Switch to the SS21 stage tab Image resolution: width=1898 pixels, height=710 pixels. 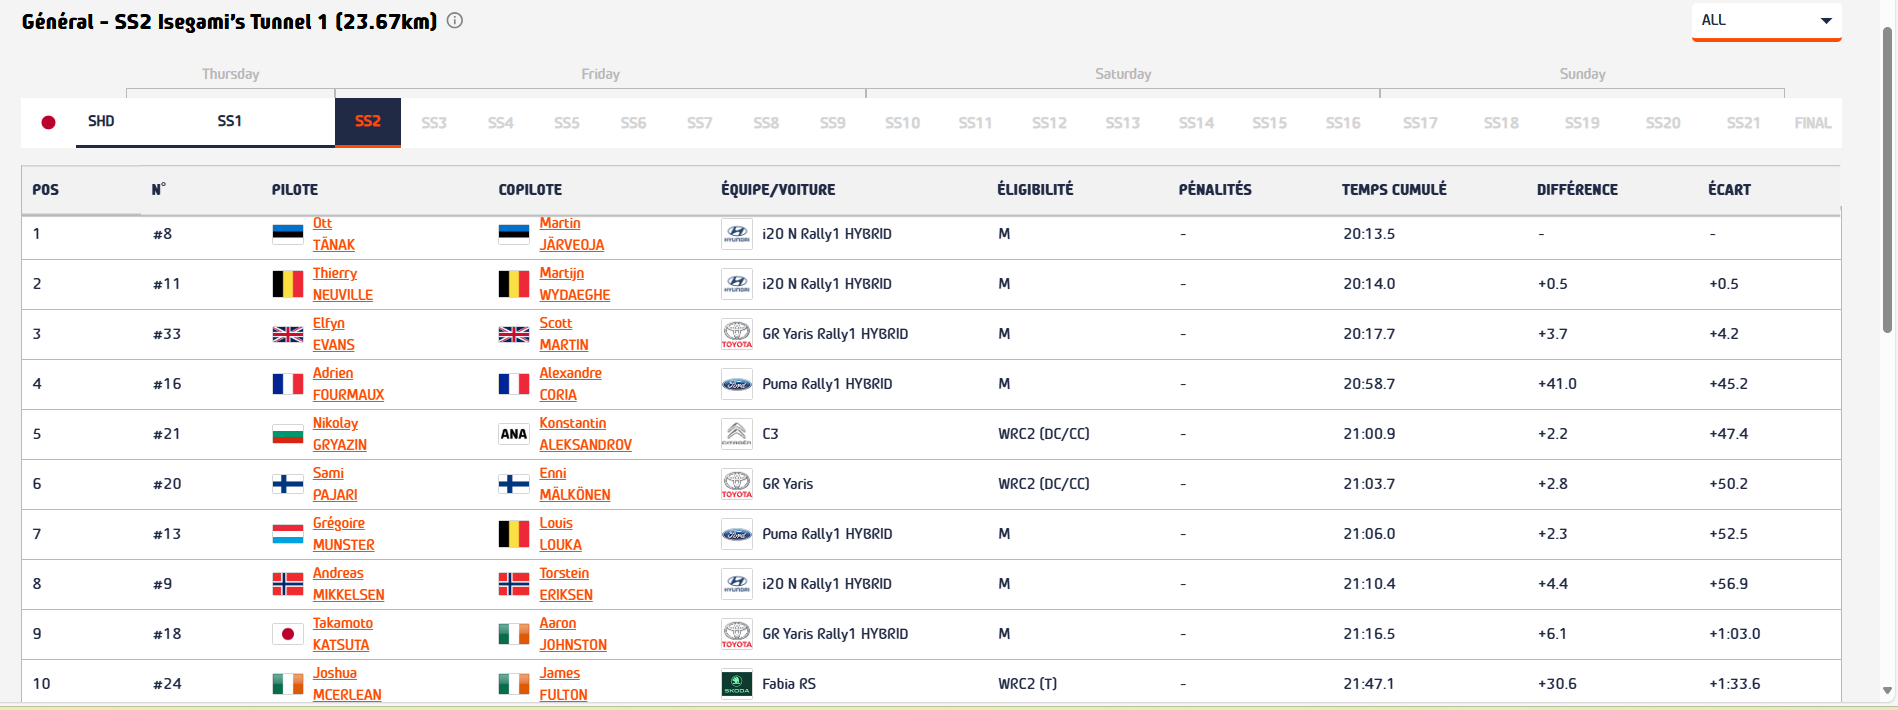[x=1743, y=123]
